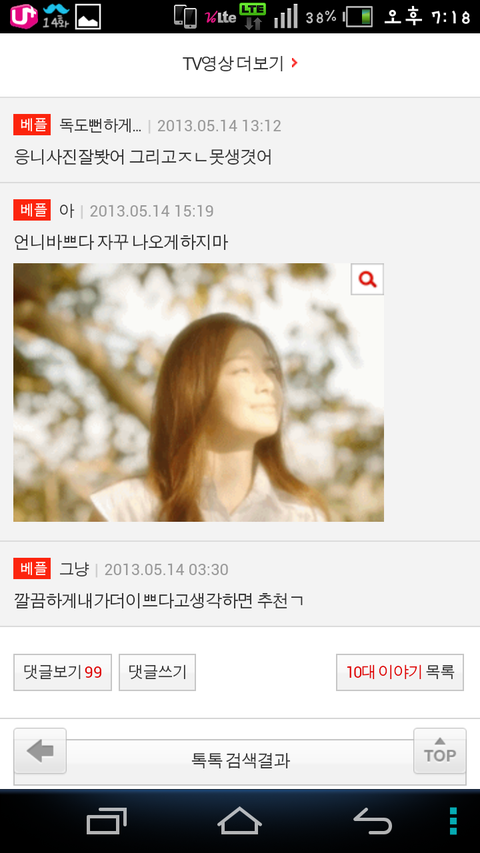Tap the Android home button

pyautogui.click(x=239, y=821)
